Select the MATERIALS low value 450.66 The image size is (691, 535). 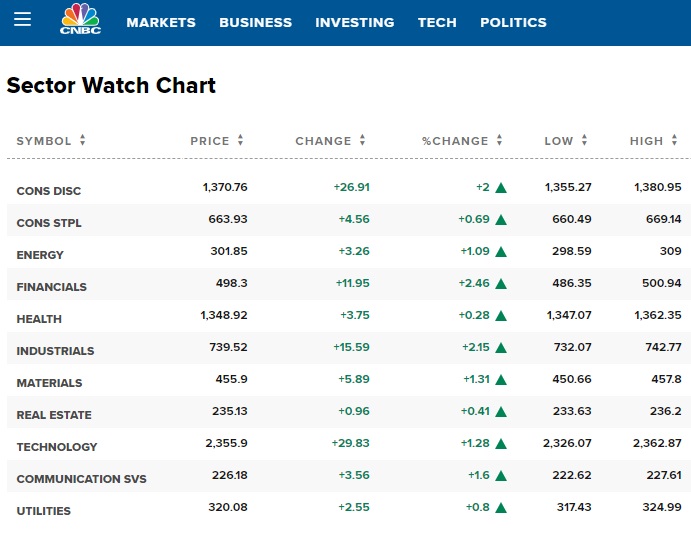572,379
